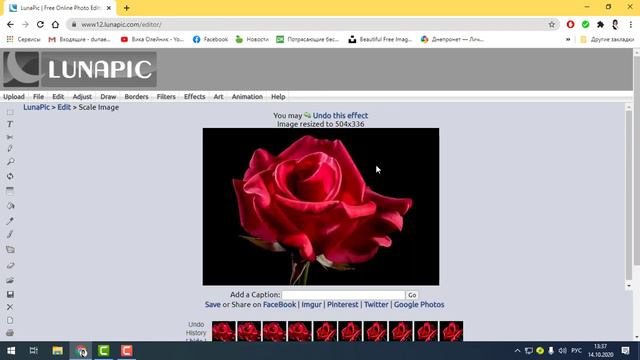This screenshot has height=360, width=640.
Task: Click the LunaPic breadcrumb link
Action: (36, 107)
